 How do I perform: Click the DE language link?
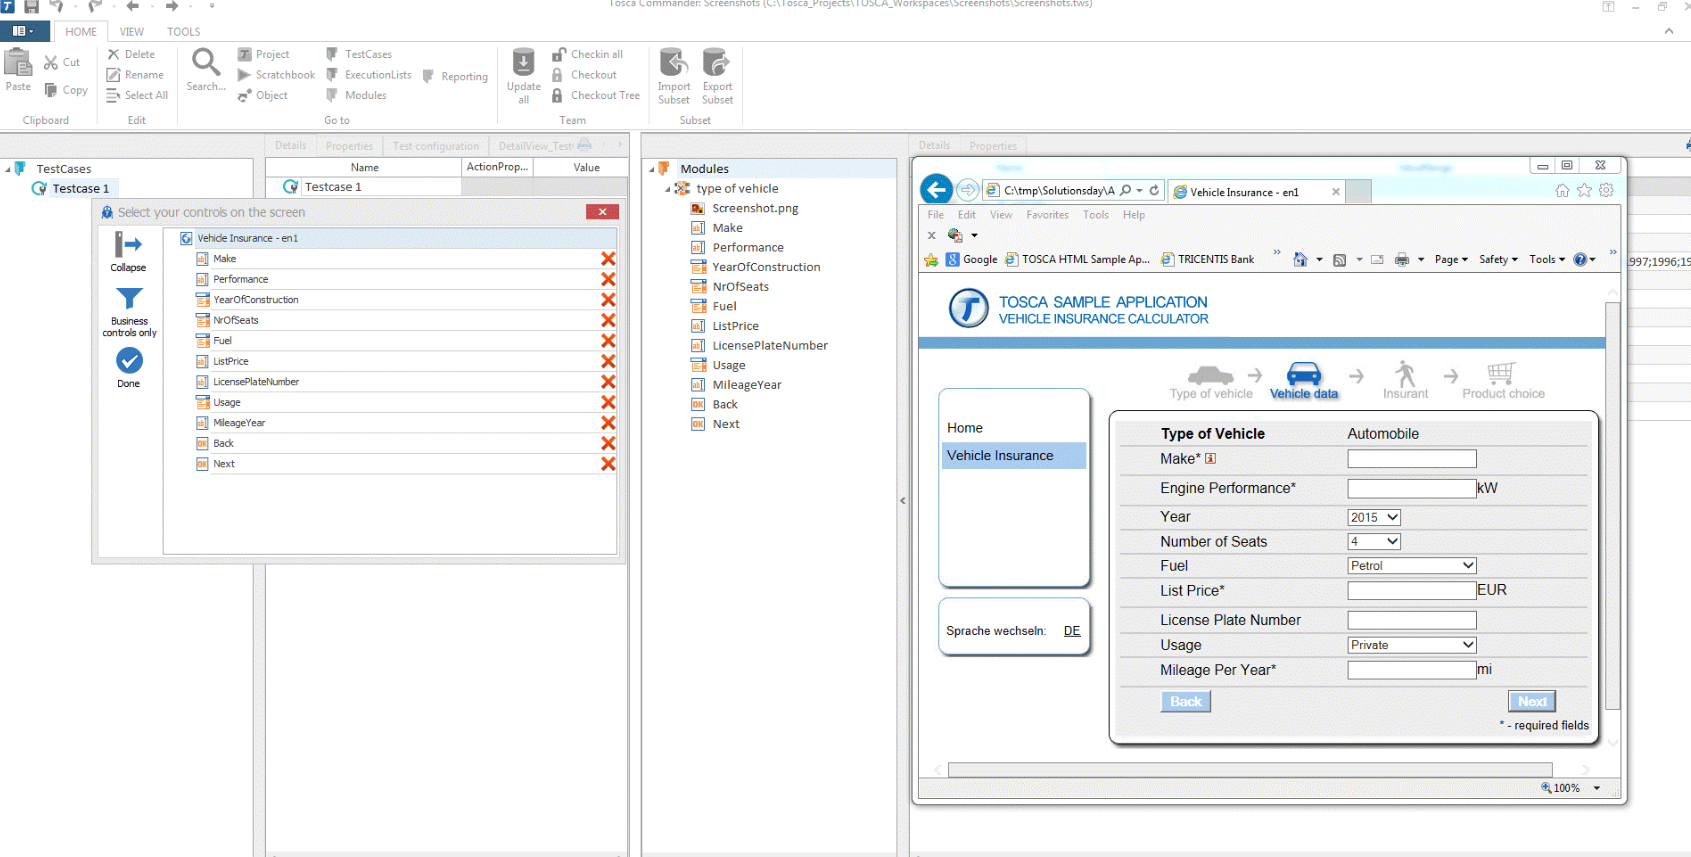pyautogui.click(x=1072, y=631)
